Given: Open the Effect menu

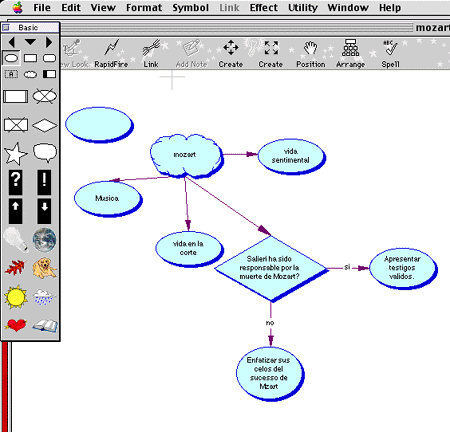Looking at the screenshot, I should tap(263, 7).
